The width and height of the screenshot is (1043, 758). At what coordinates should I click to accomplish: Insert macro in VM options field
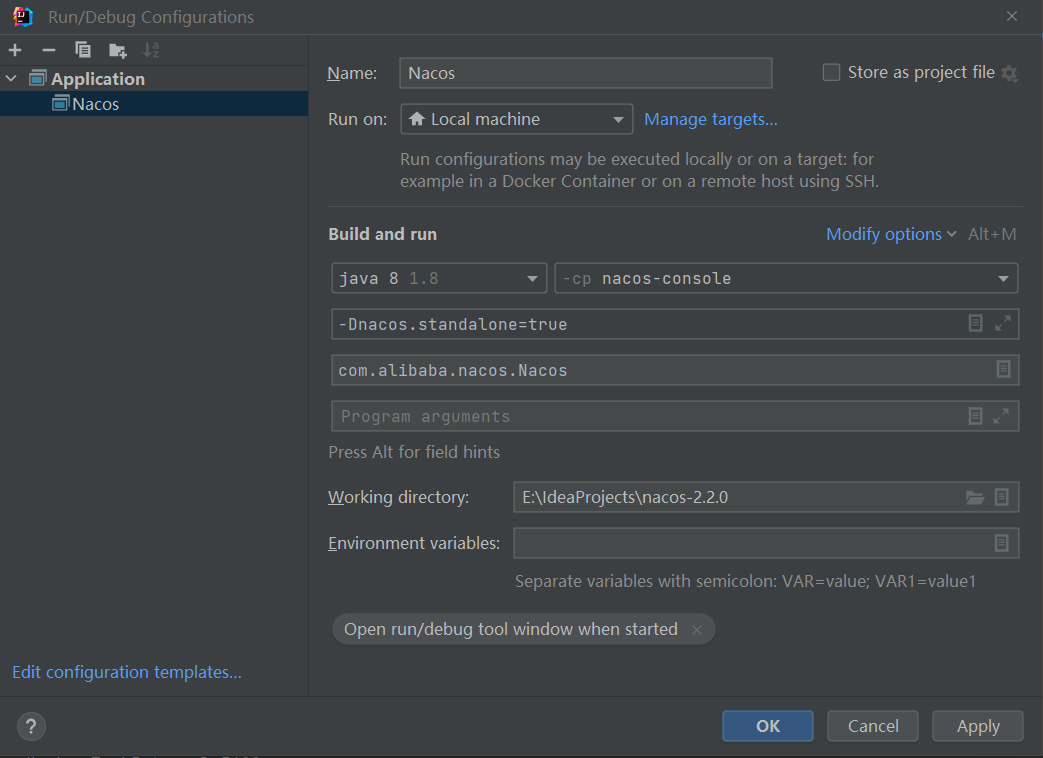tap(975, 323)
